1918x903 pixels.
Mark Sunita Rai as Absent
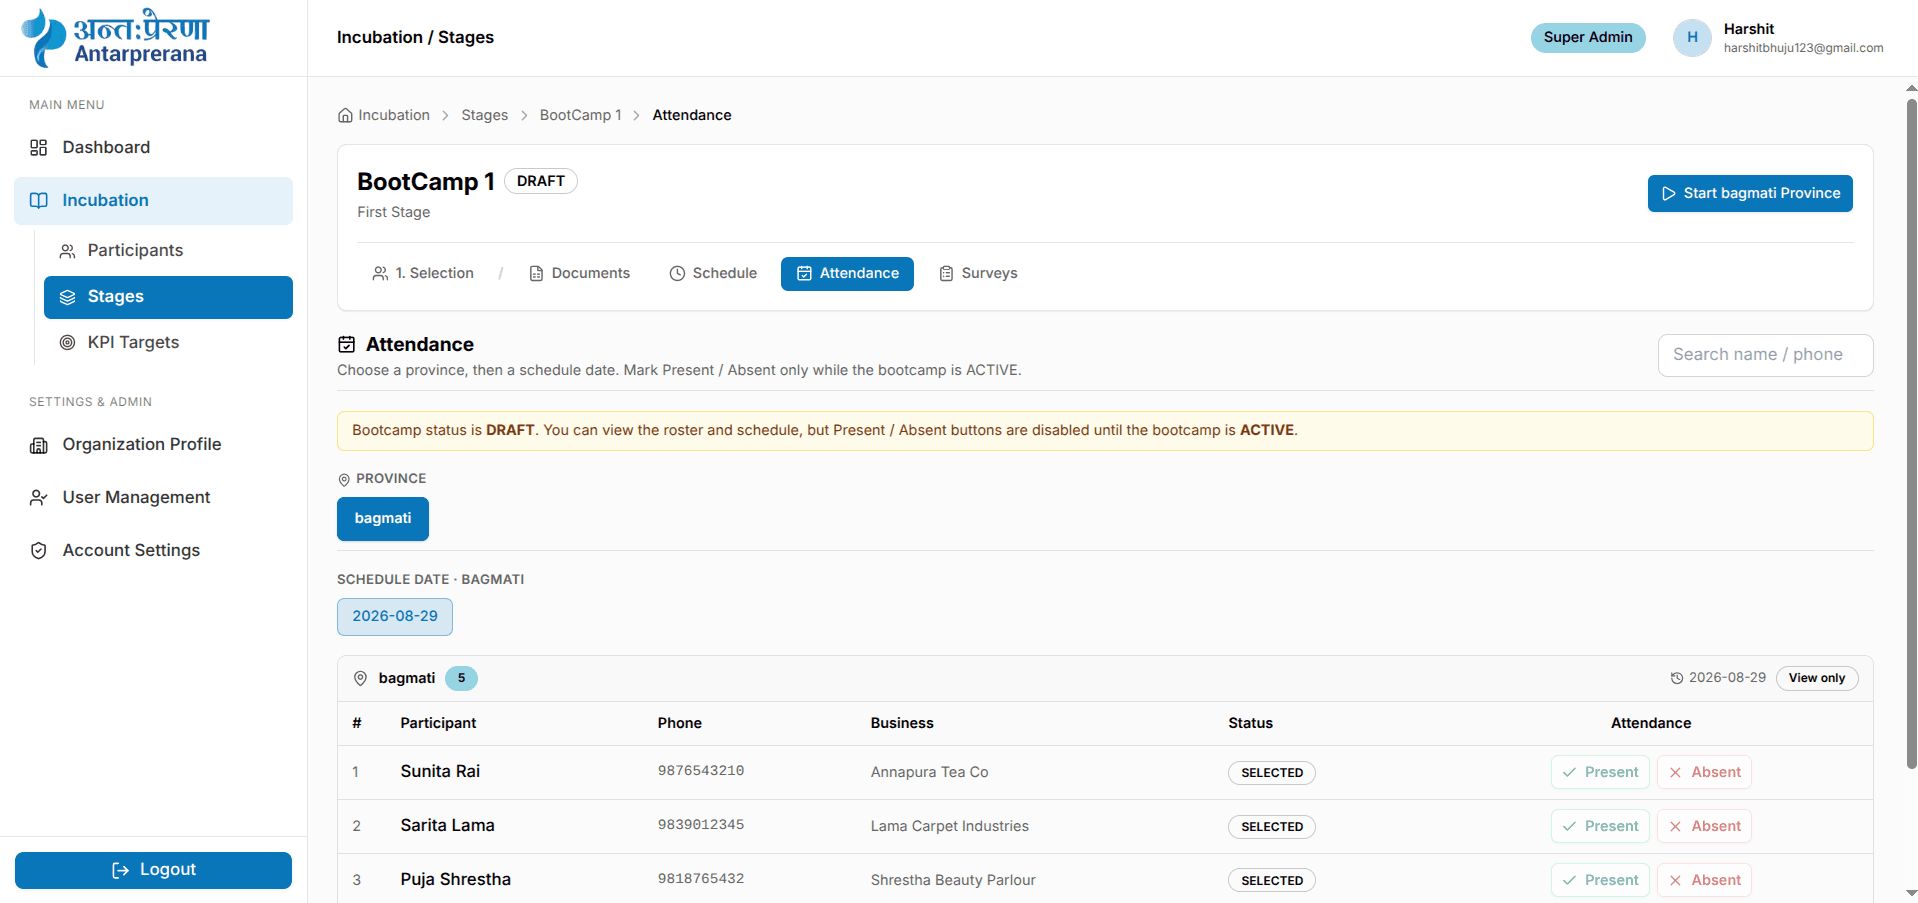pos(1705,773)
